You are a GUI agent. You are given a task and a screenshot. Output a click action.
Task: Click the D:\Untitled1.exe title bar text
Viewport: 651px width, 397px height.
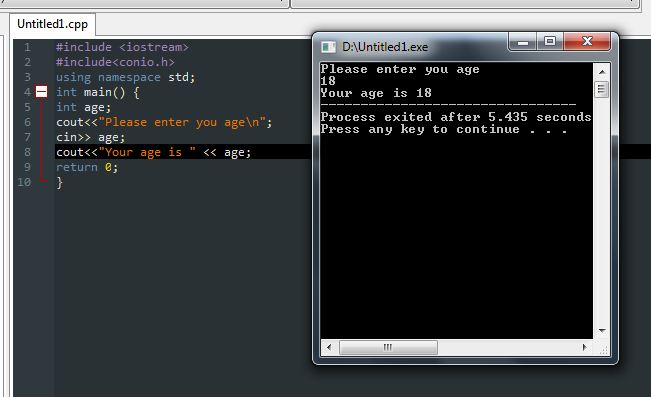(385, 47)
